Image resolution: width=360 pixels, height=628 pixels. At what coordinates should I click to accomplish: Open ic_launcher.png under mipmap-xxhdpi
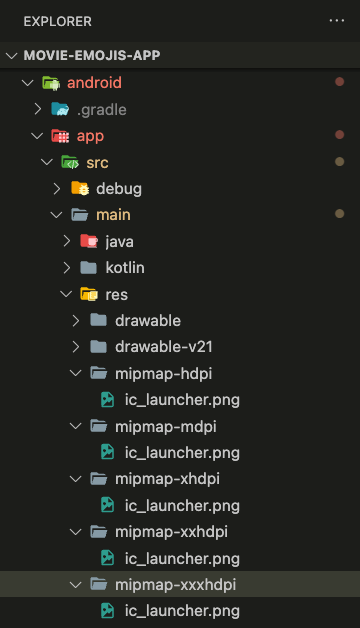click(182, 558)
